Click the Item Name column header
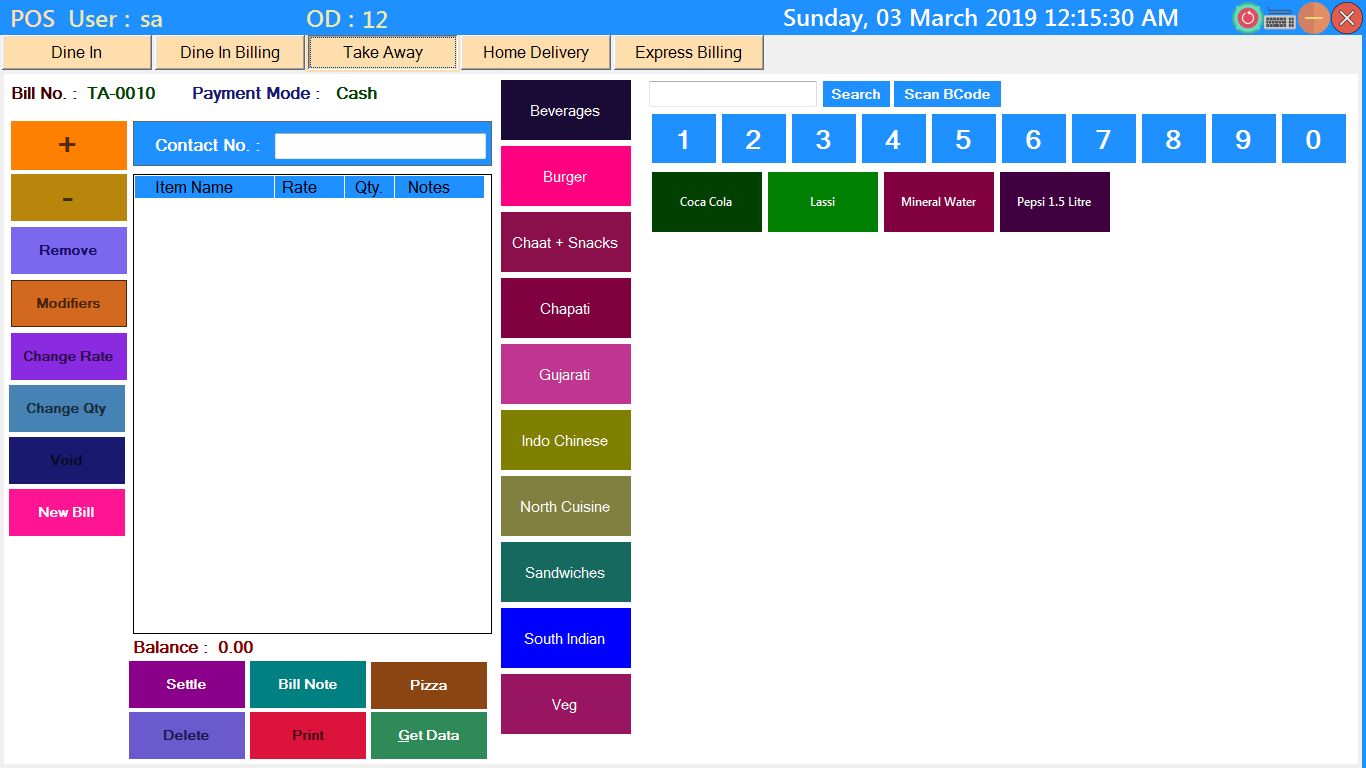The image size is (1366, 768). click(x=205, y=187)
